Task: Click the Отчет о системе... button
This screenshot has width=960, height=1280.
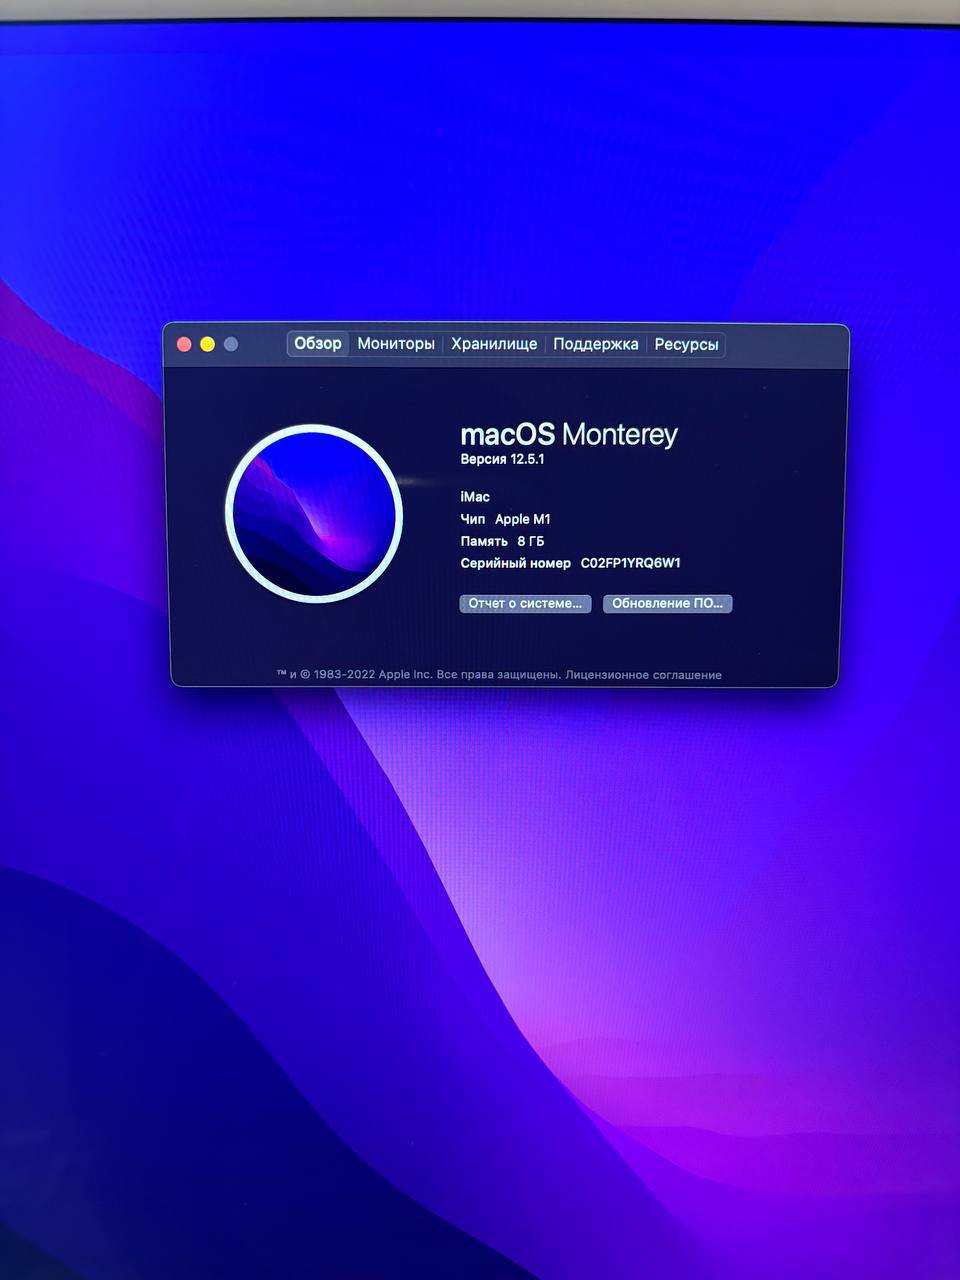Action: coord(525,604)
